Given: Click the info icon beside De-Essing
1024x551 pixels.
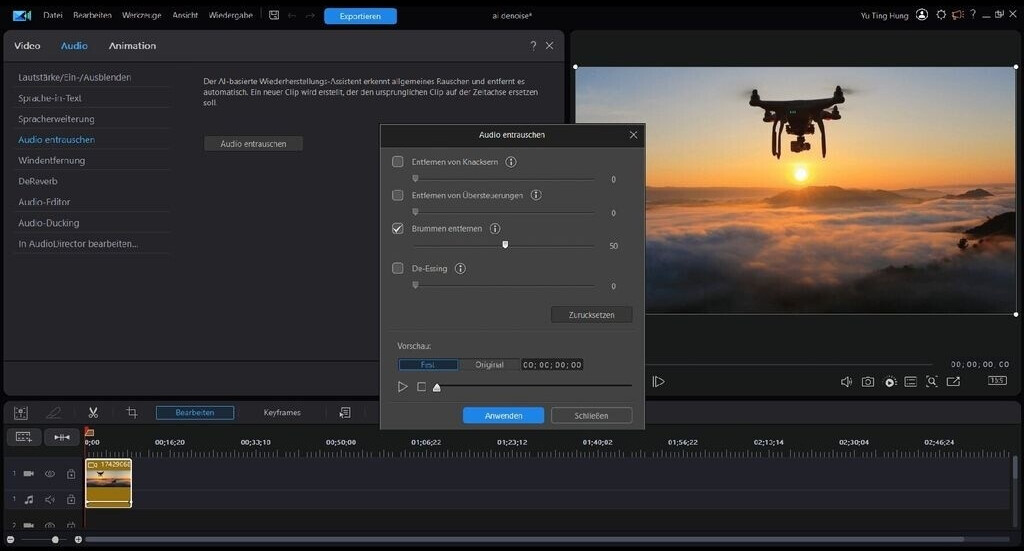Looking at the screenshot, I should pyautogui.click(x=460, y=268).
